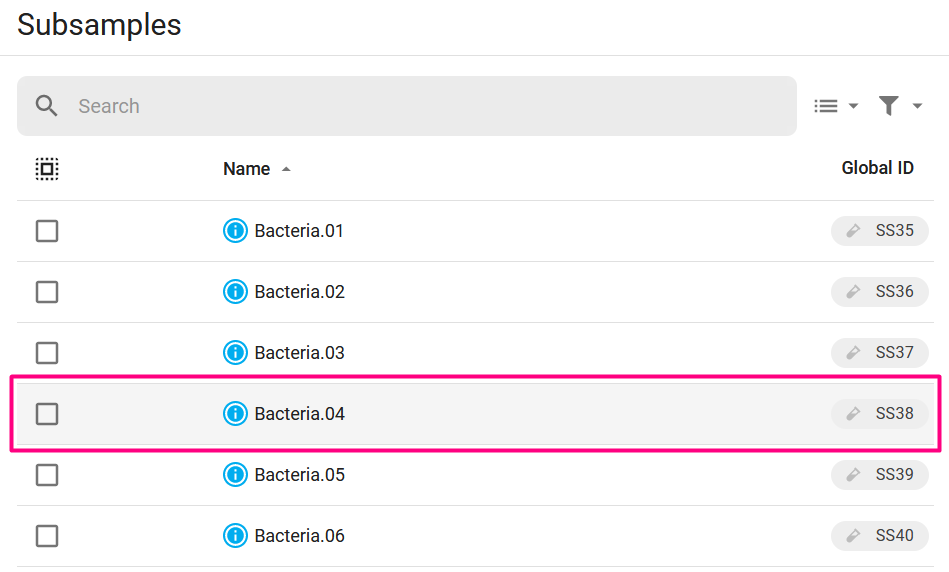
Task: Open info for Bacteria.01 subsample
Action: (x=235, y=231)
